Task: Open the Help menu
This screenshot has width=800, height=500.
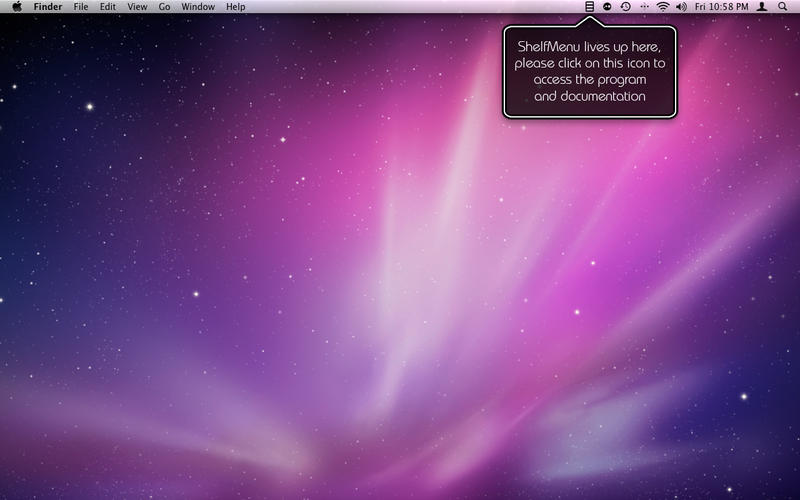Action: [x=235, y=7]
